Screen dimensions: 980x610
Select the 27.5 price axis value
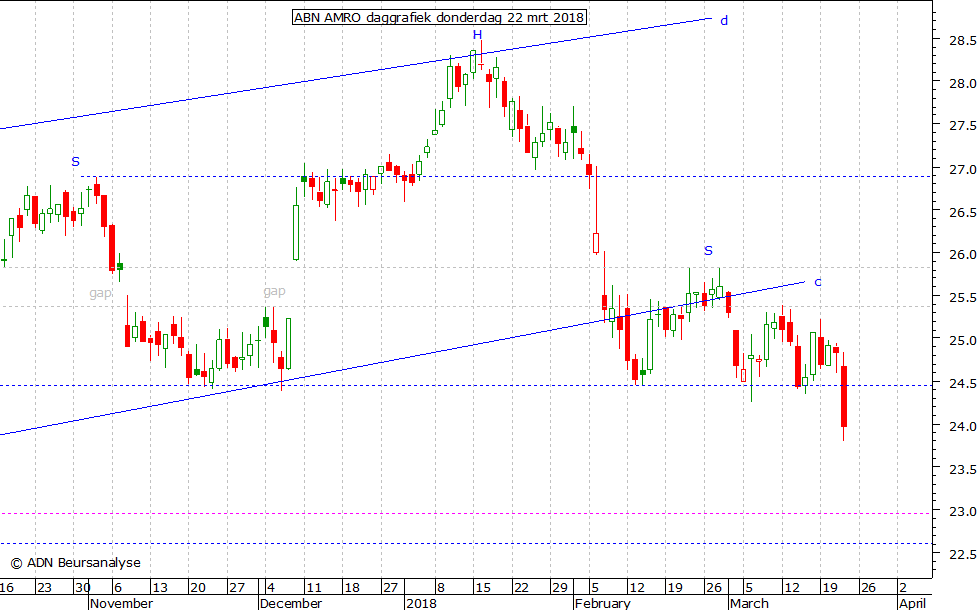[962, 126]
